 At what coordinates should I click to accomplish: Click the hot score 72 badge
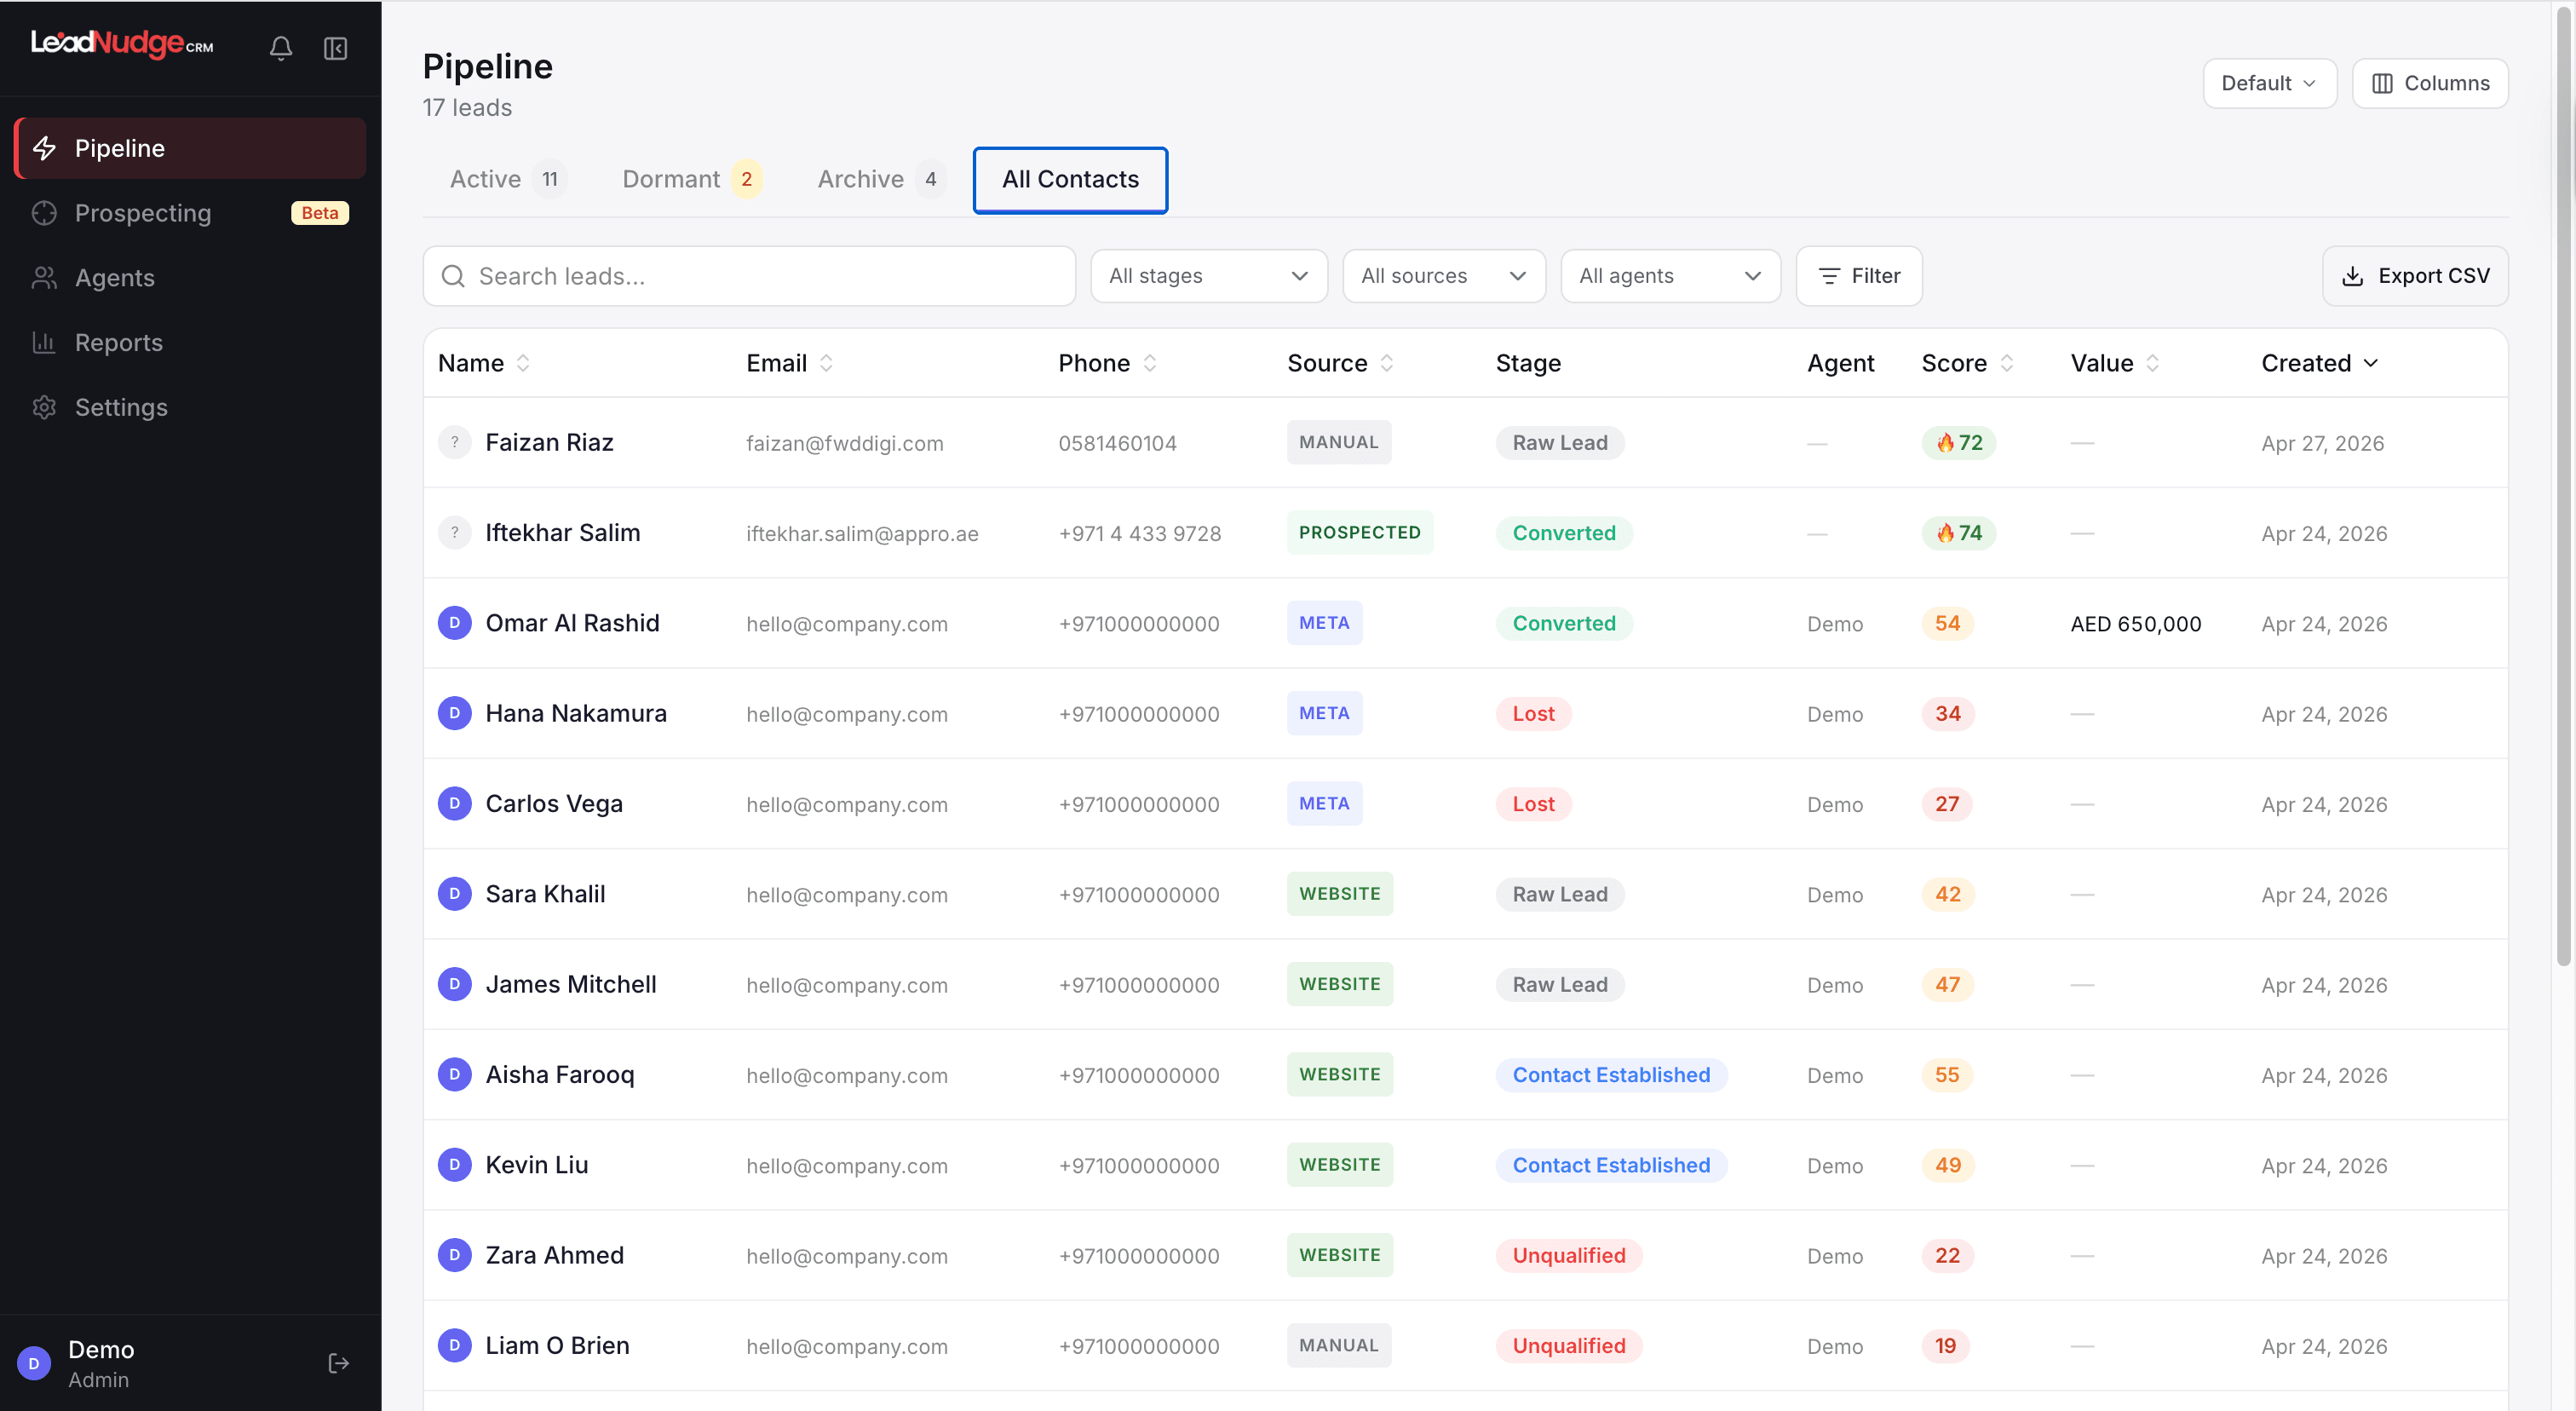1958,442
